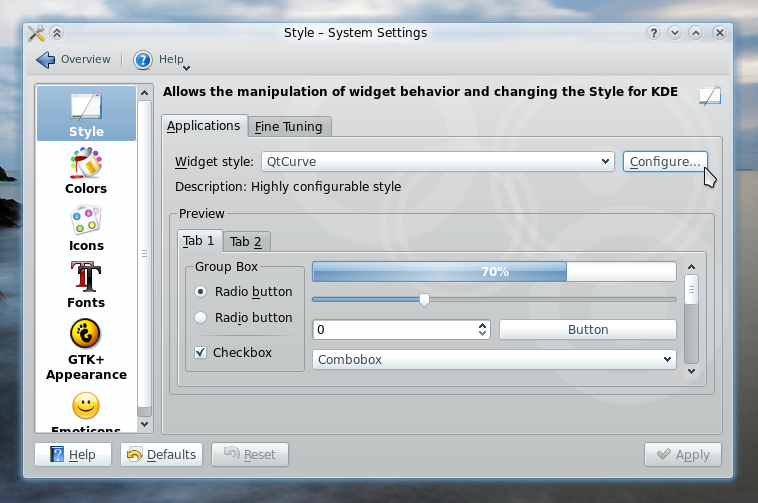758x503 pixels.
Task: Click the preview scrollbar down arrow
Action: [691, 371]
